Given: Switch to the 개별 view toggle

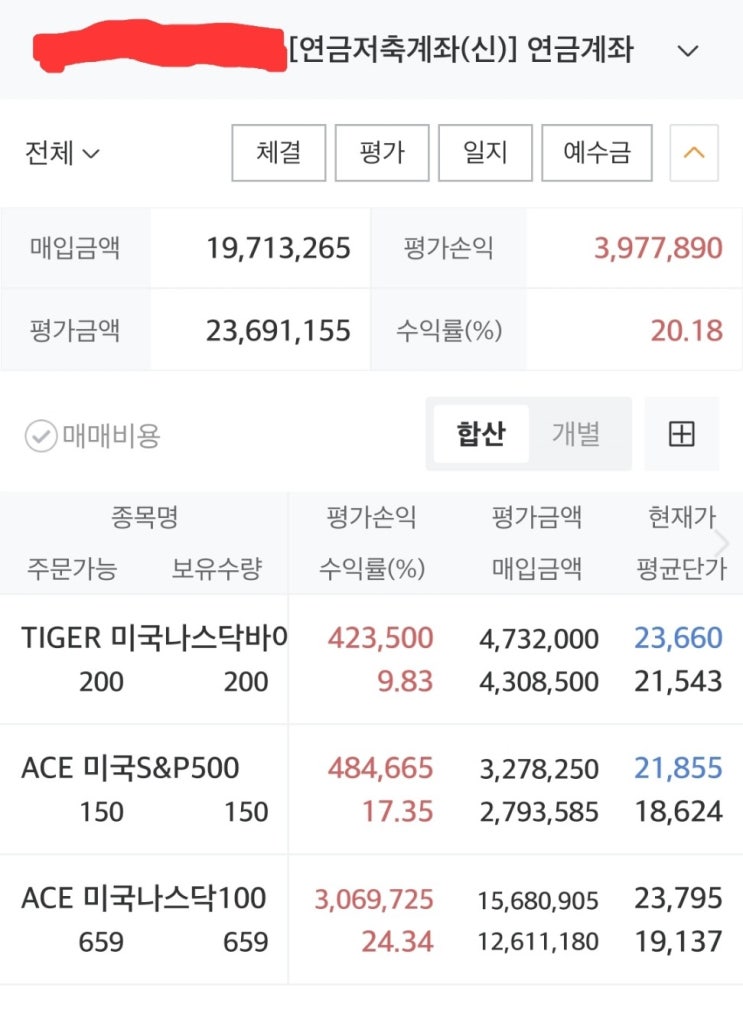Looking at the screenshot, I should coord(576,434).
